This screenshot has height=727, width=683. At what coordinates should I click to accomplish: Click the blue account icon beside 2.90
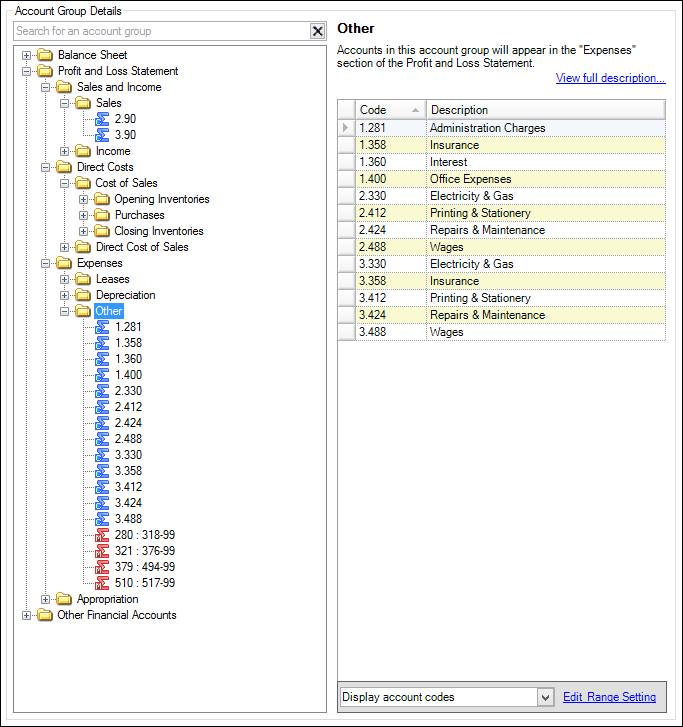(x=101, y=119)
